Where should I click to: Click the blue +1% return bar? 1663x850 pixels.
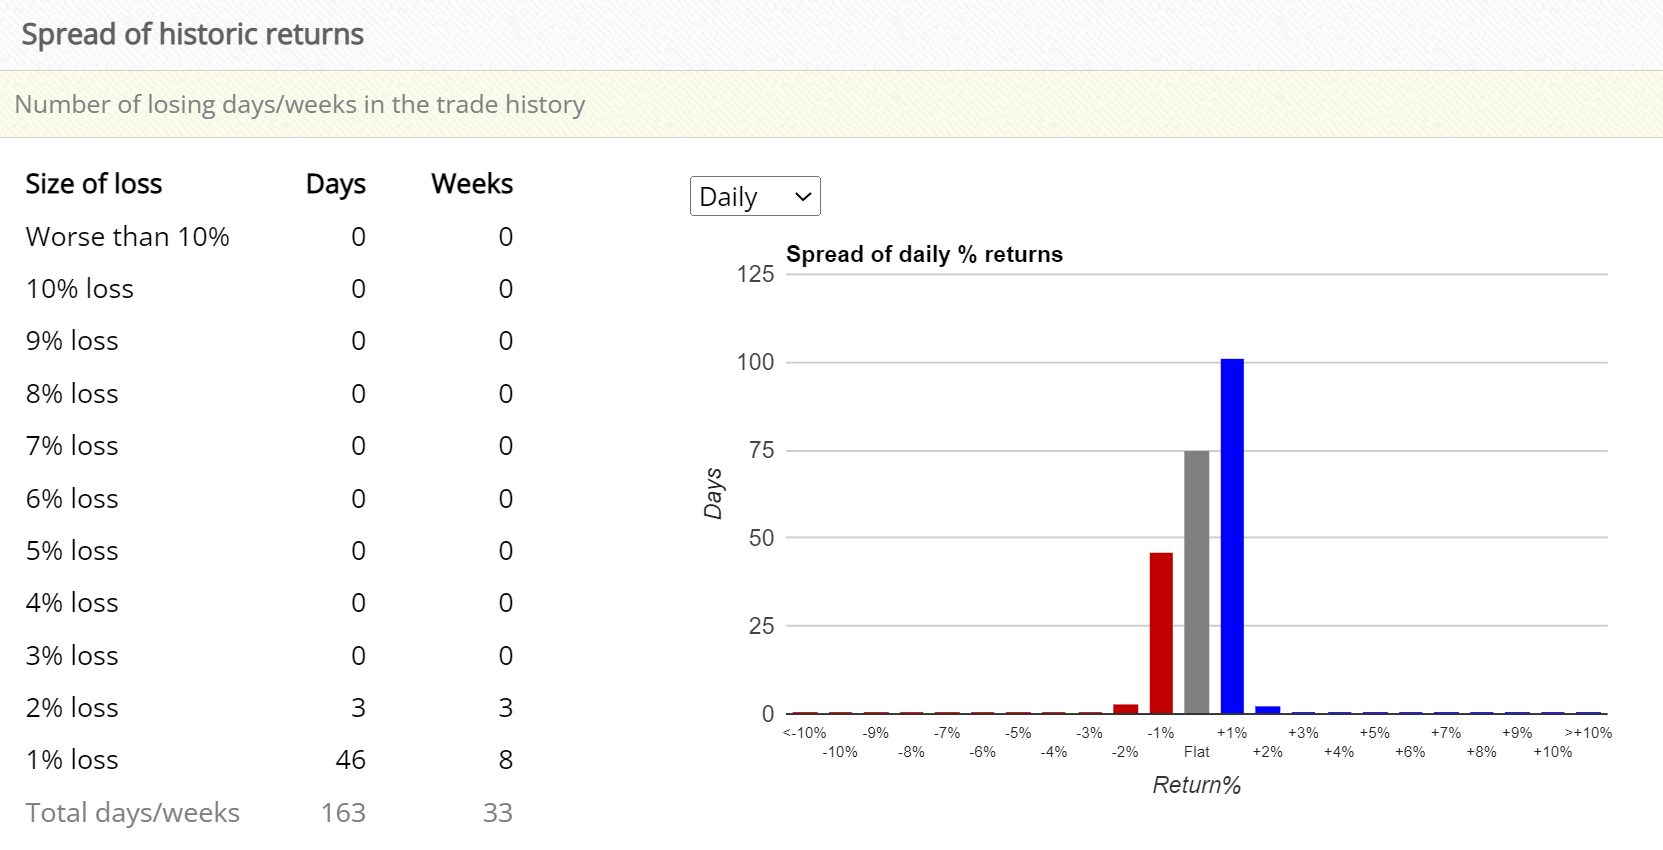coord(1232,536)
